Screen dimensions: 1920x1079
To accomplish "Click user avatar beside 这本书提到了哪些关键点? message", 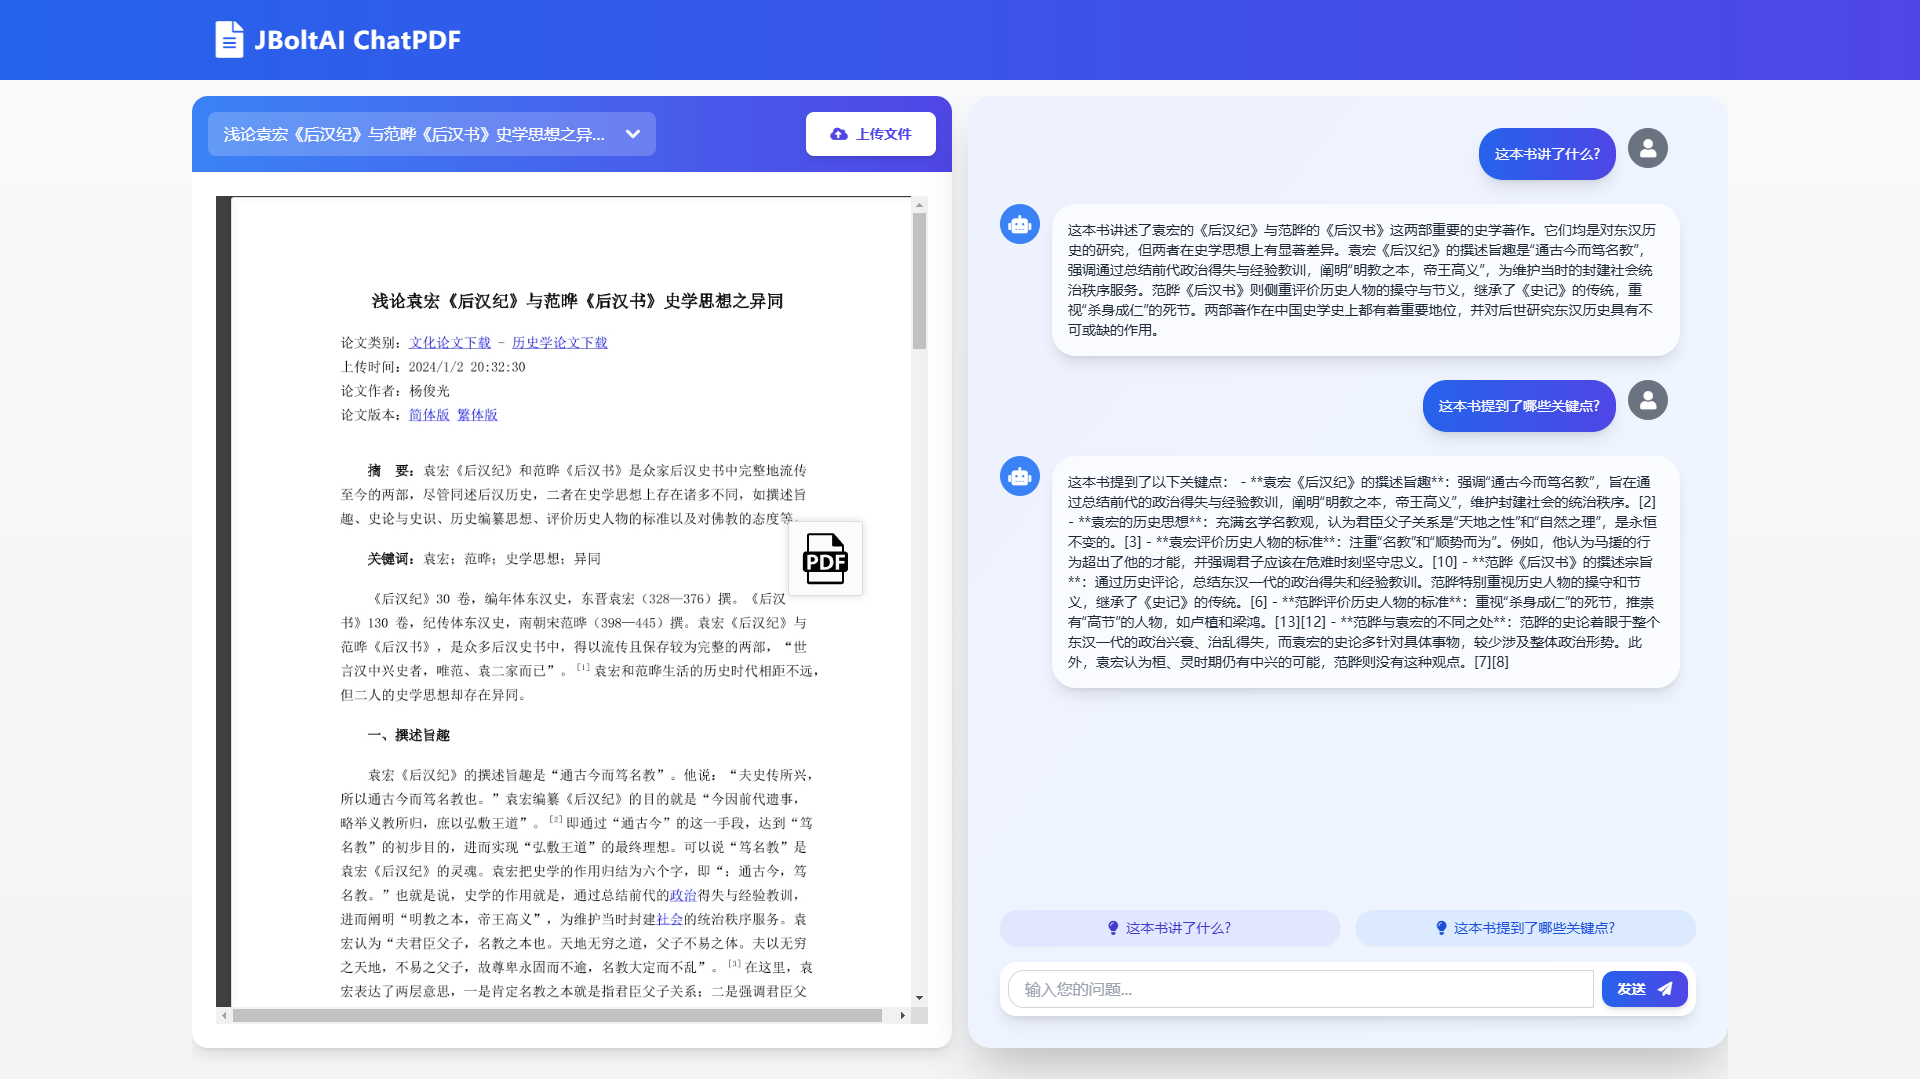I will 1648,400.
